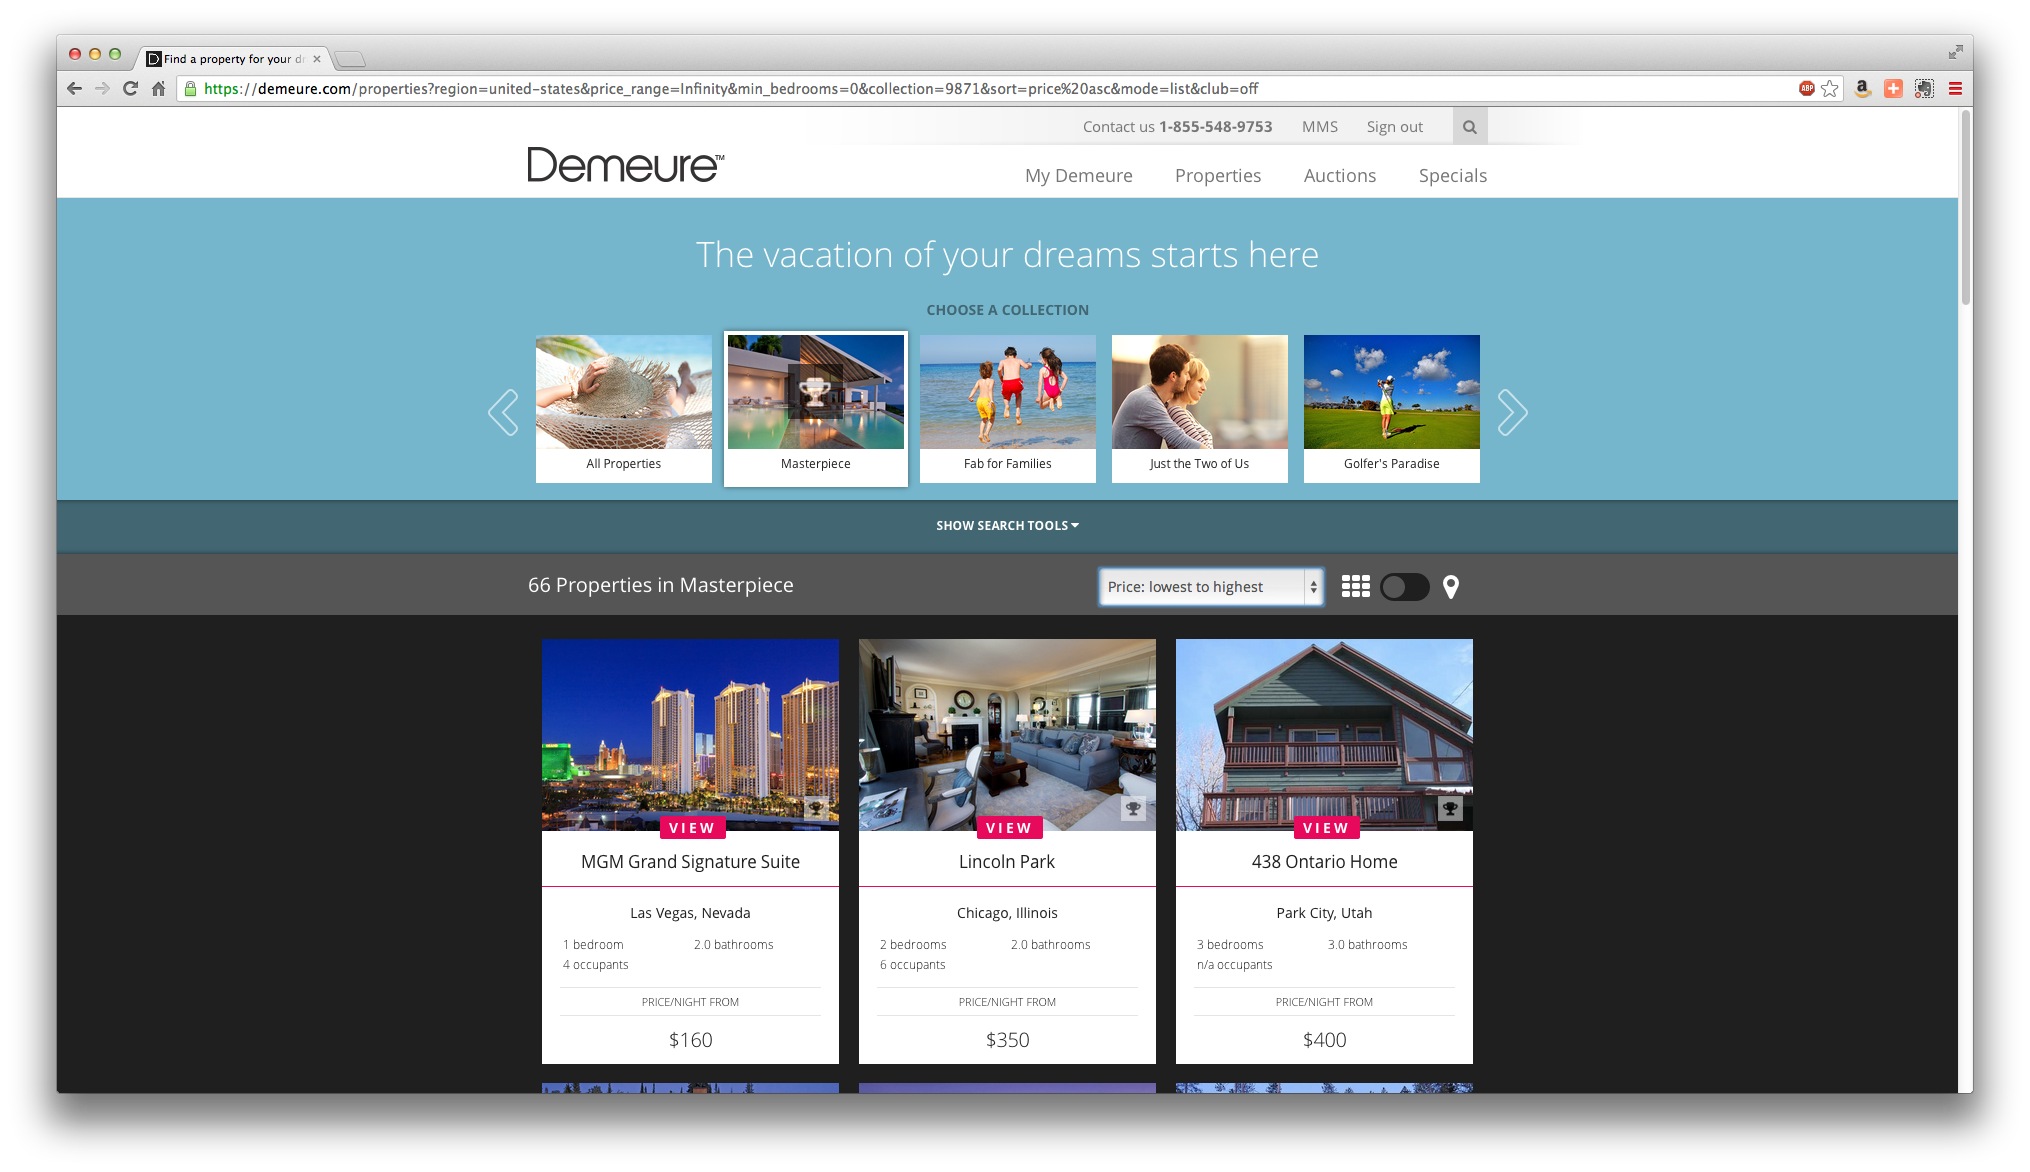Screen dimensions: 2030x1172
Task: Click trophy badge on 438 Ontario Home
Action: coord(1450,808)
